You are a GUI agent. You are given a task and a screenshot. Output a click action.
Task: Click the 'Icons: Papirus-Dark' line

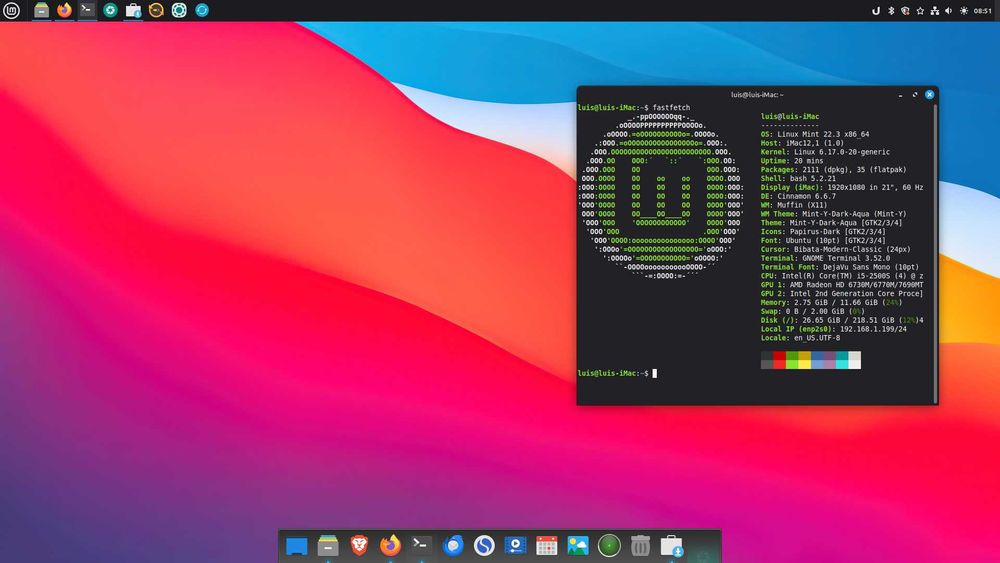click(823, 231)
